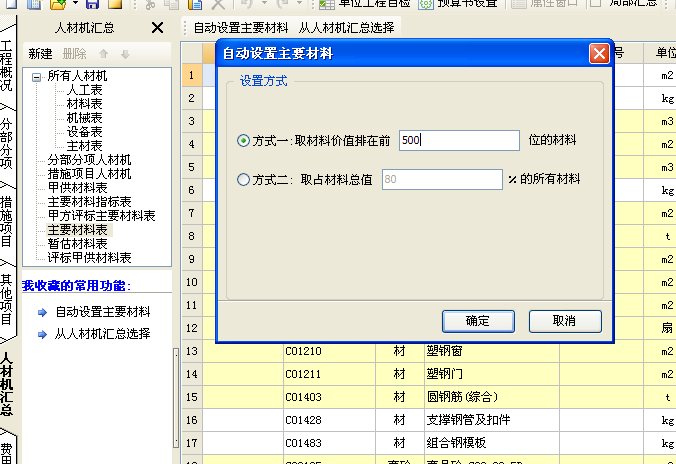Switch to 其他项目 vertical tab
This screenshot has width=676, height=464.
pos(7,299)
